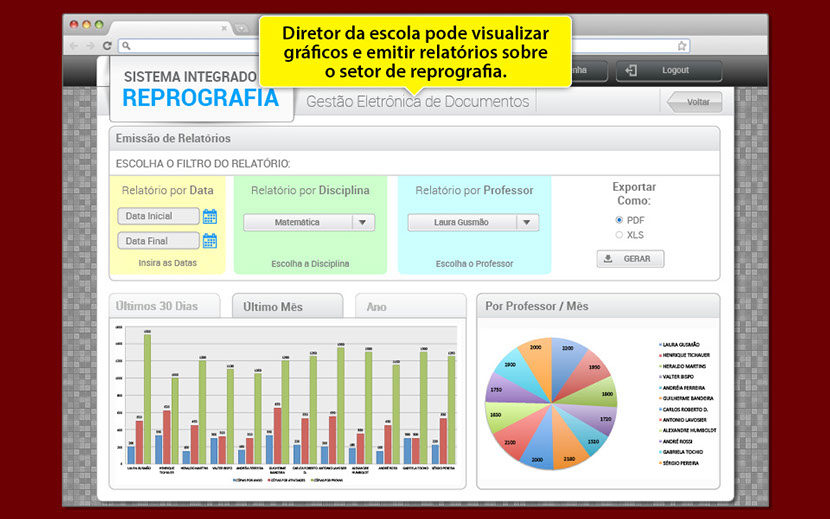
Task: Select XLS export format
Action: click(x=619, y=235)
